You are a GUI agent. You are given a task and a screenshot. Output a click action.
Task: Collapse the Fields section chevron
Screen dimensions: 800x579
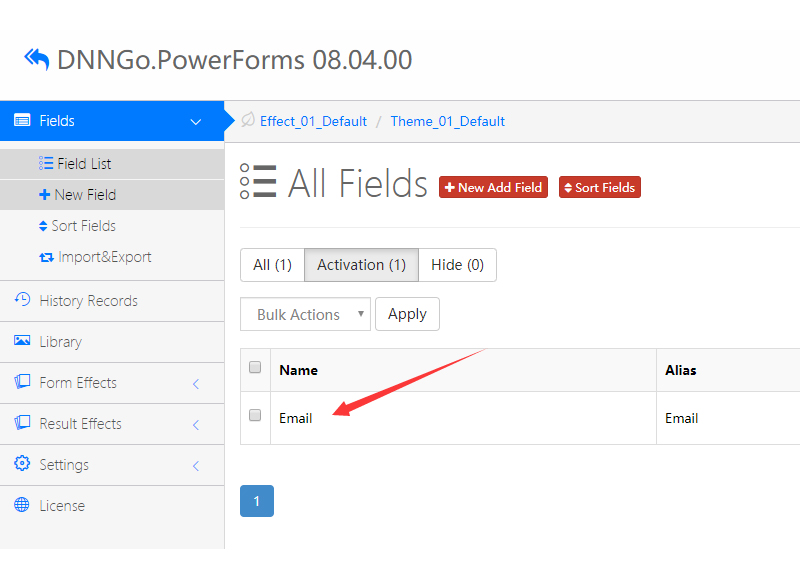(195, 122)
